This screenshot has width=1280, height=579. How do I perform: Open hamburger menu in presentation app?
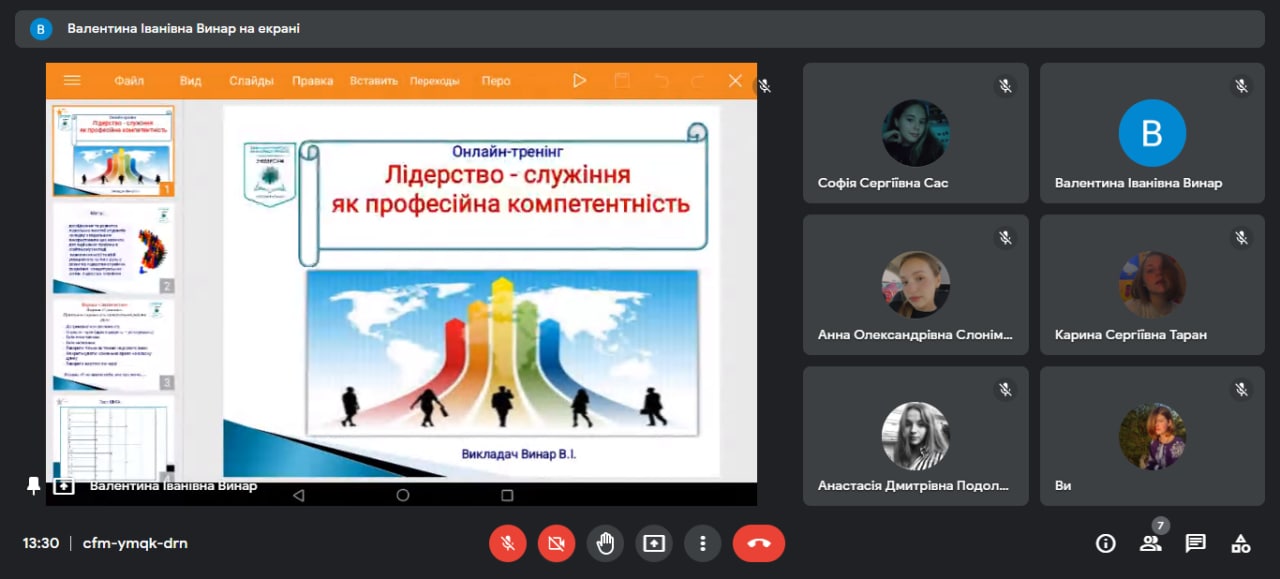(72, 81)
